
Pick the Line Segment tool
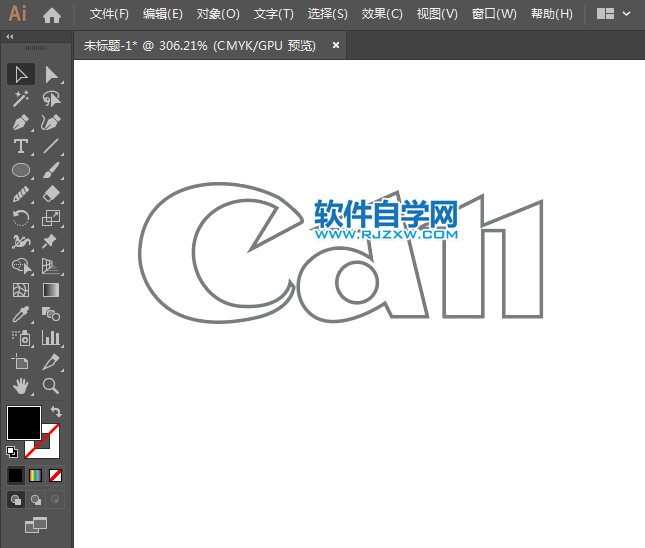point(51,146)
